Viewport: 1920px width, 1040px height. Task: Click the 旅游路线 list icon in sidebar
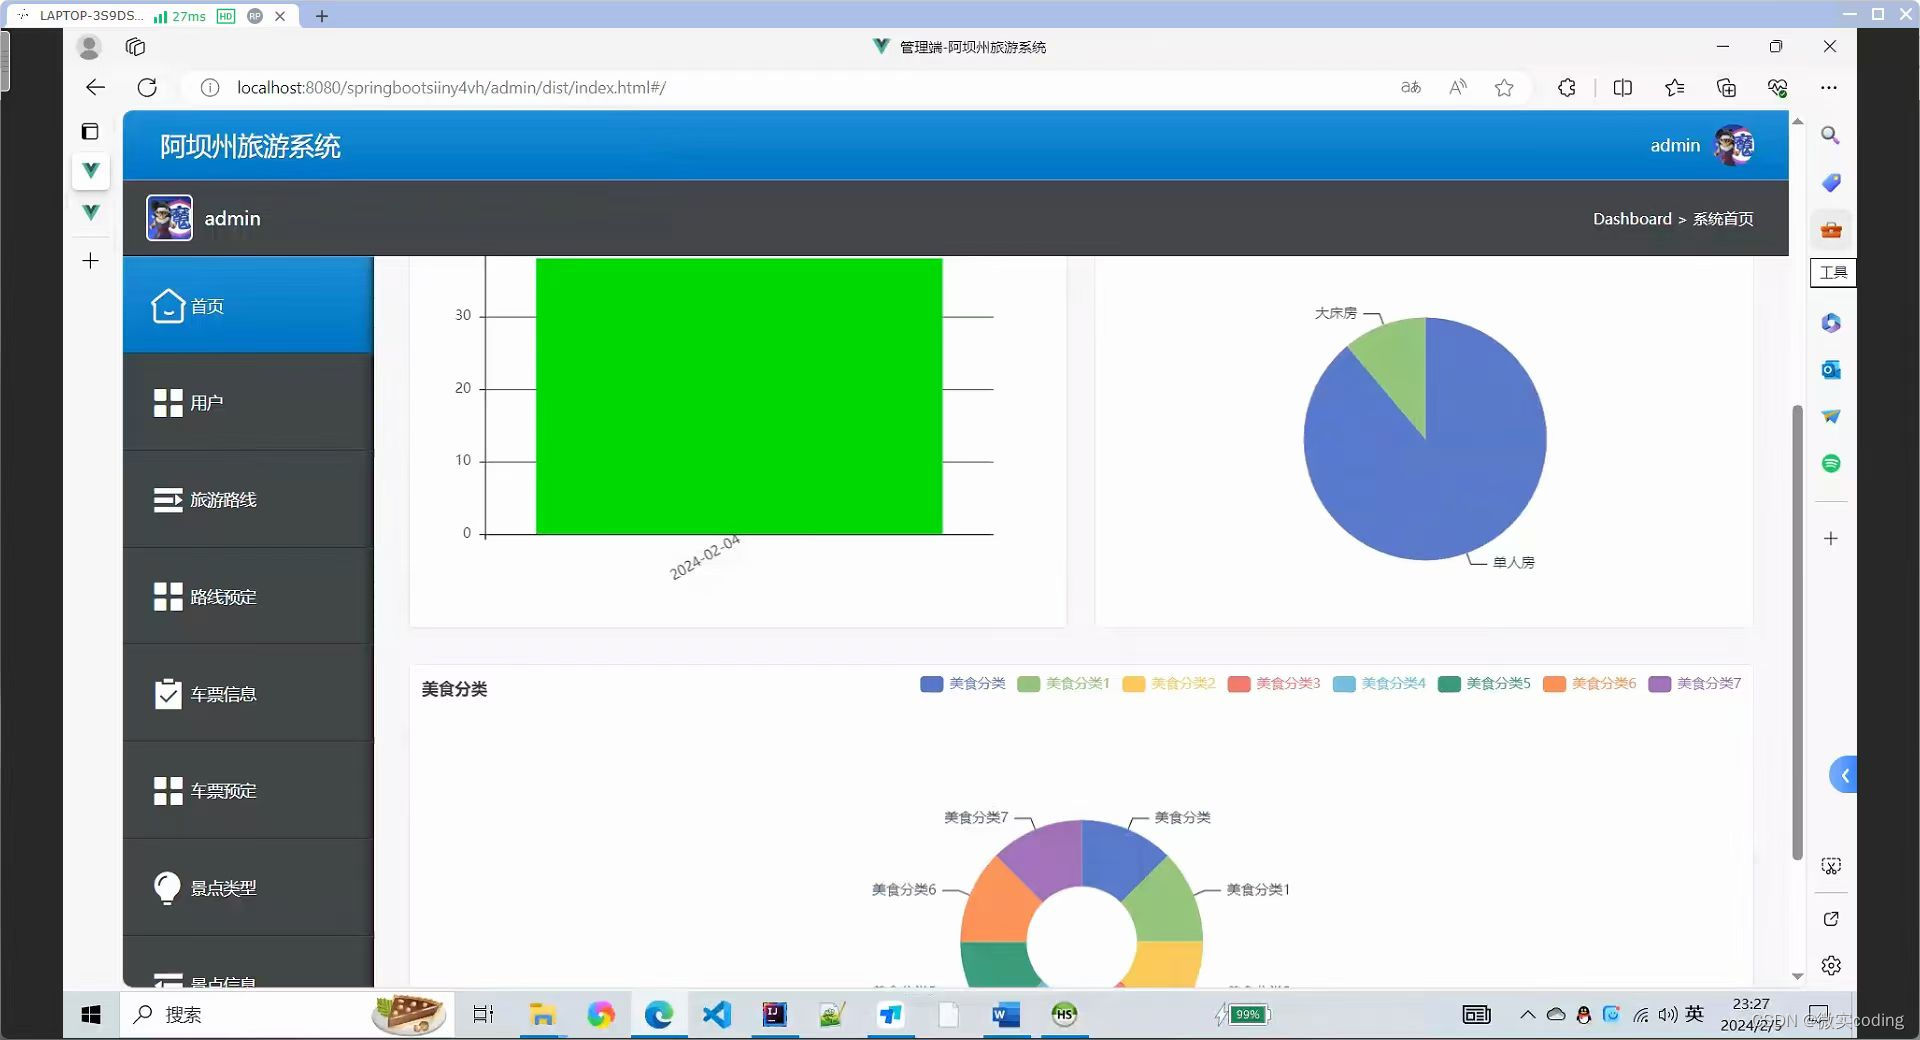(167, 500)
